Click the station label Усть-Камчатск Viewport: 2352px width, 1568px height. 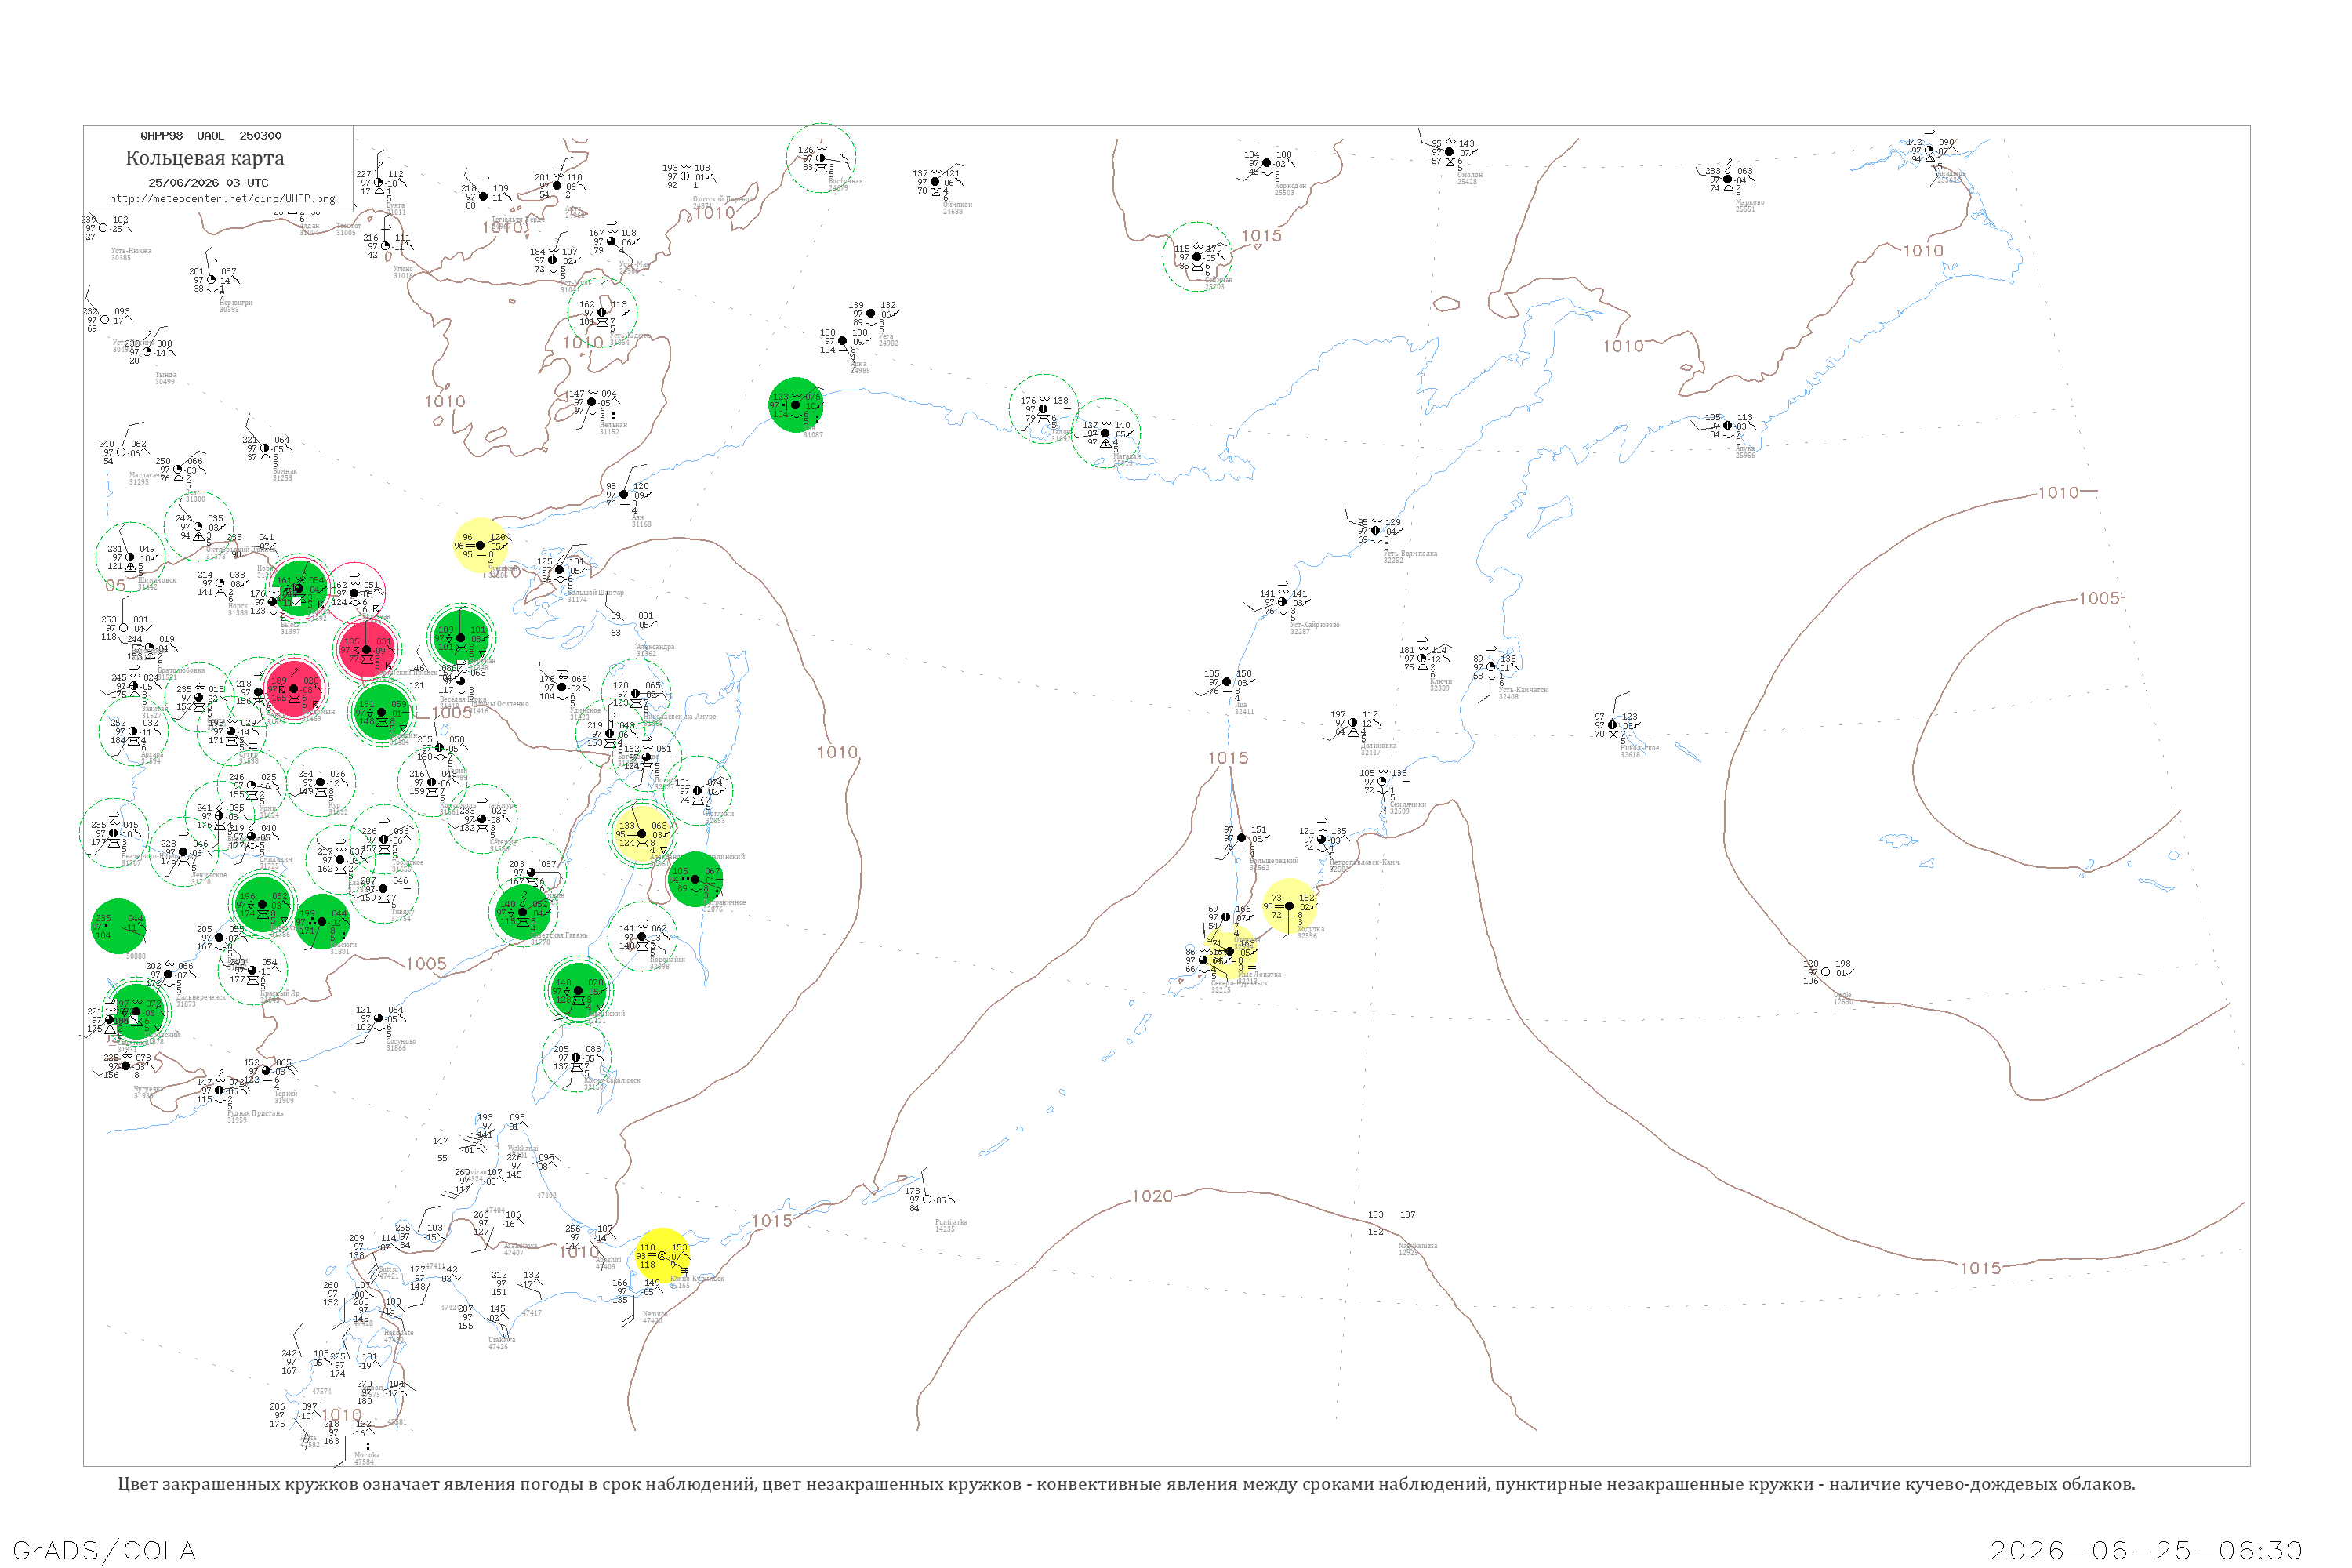1523,690
